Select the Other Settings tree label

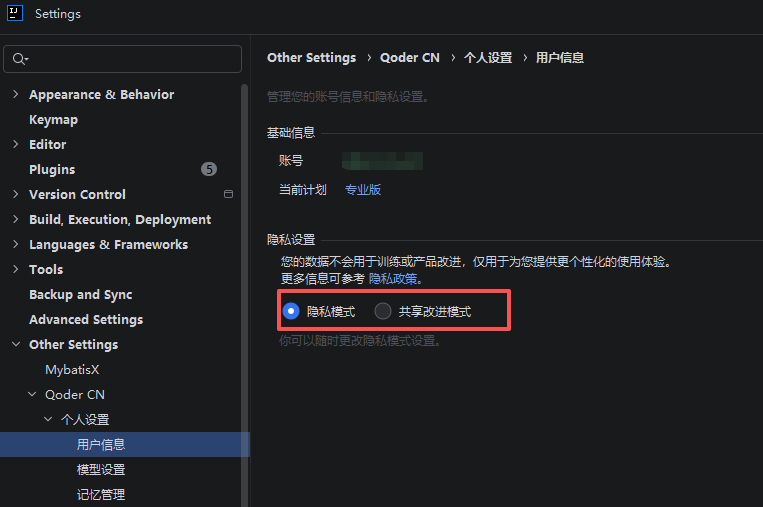point(73,344)
